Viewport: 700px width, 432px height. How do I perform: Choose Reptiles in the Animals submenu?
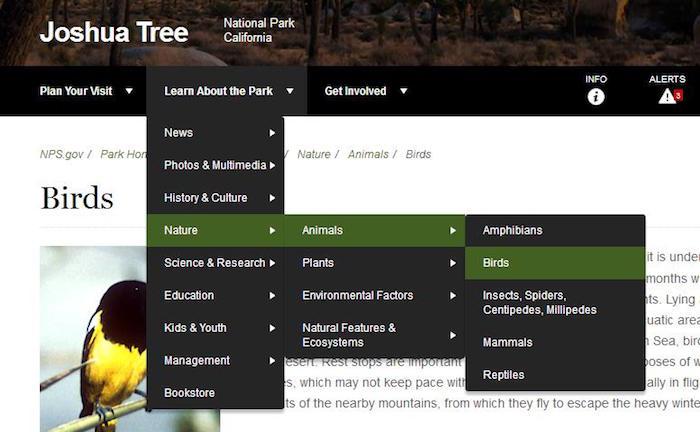coord(555,375)
